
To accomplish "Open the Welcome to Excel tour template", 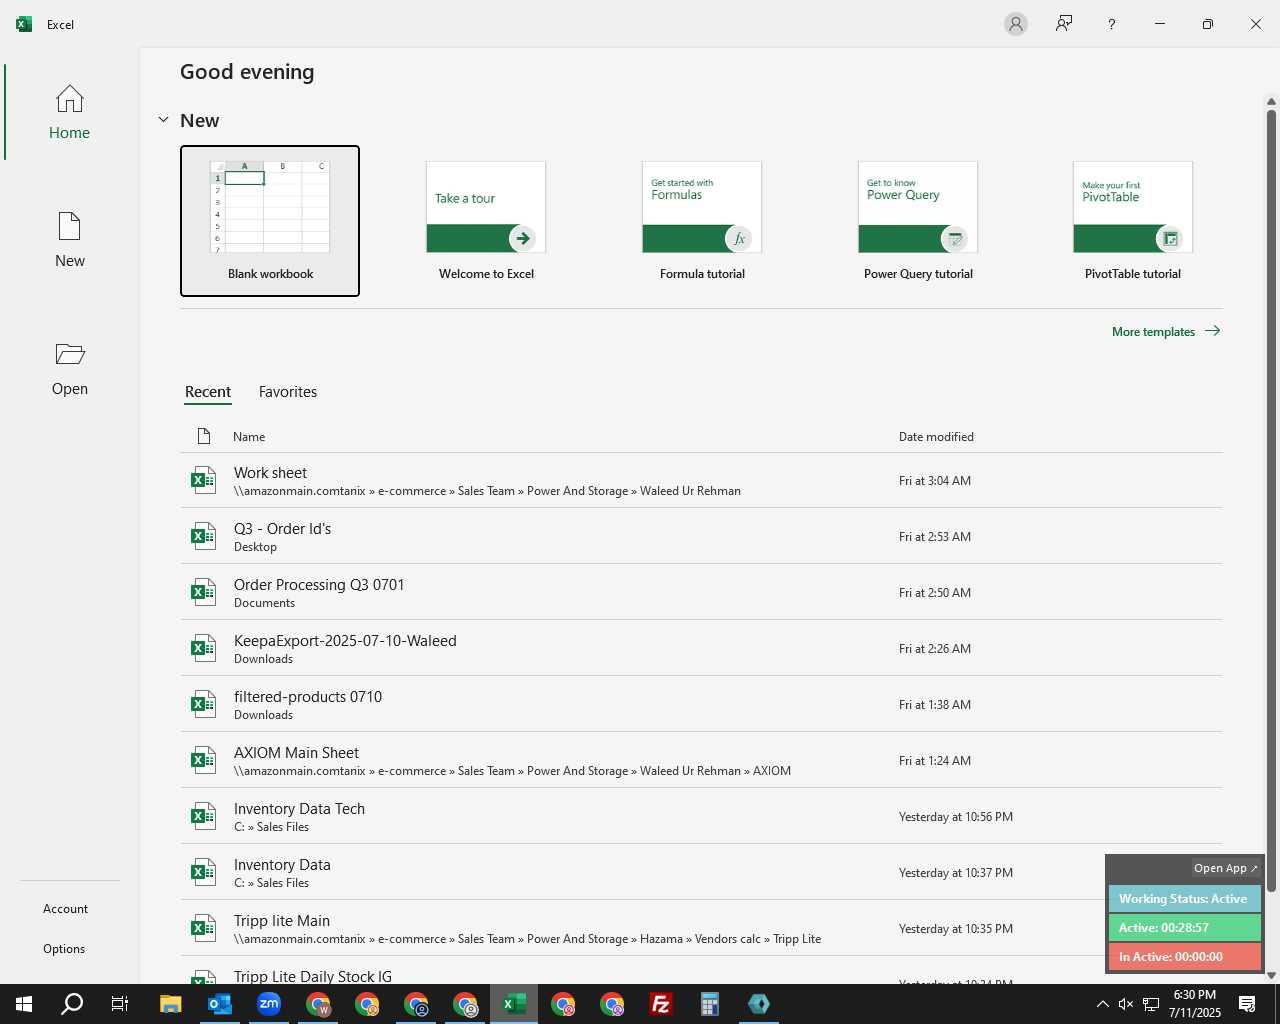I will coord(486,221).
